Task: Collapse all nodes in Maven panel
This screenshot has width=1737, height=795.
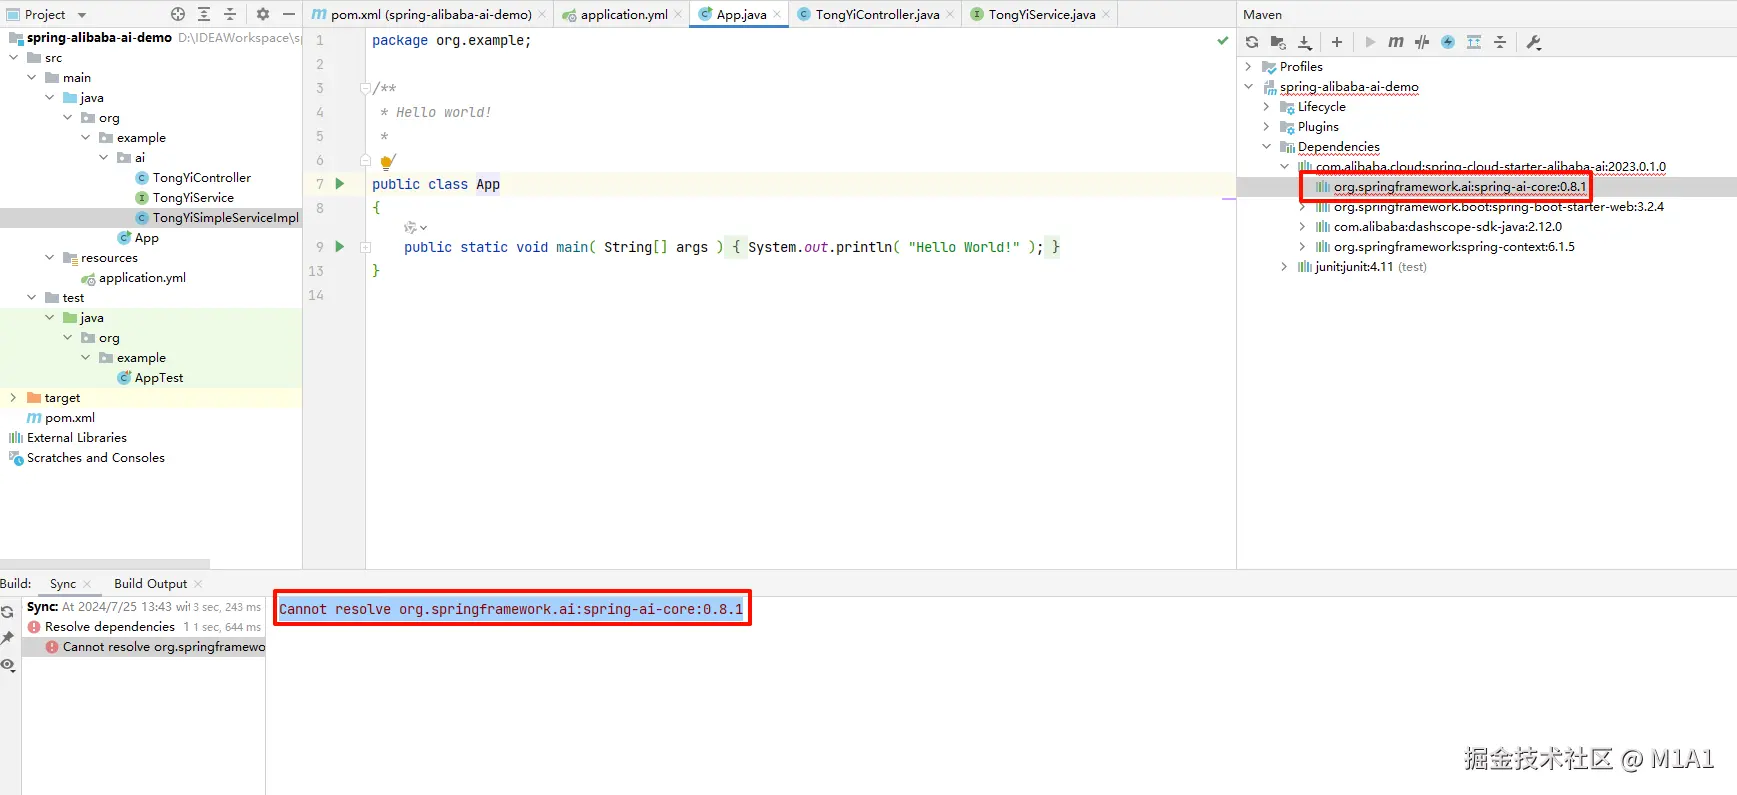Action: point(1500,42)
